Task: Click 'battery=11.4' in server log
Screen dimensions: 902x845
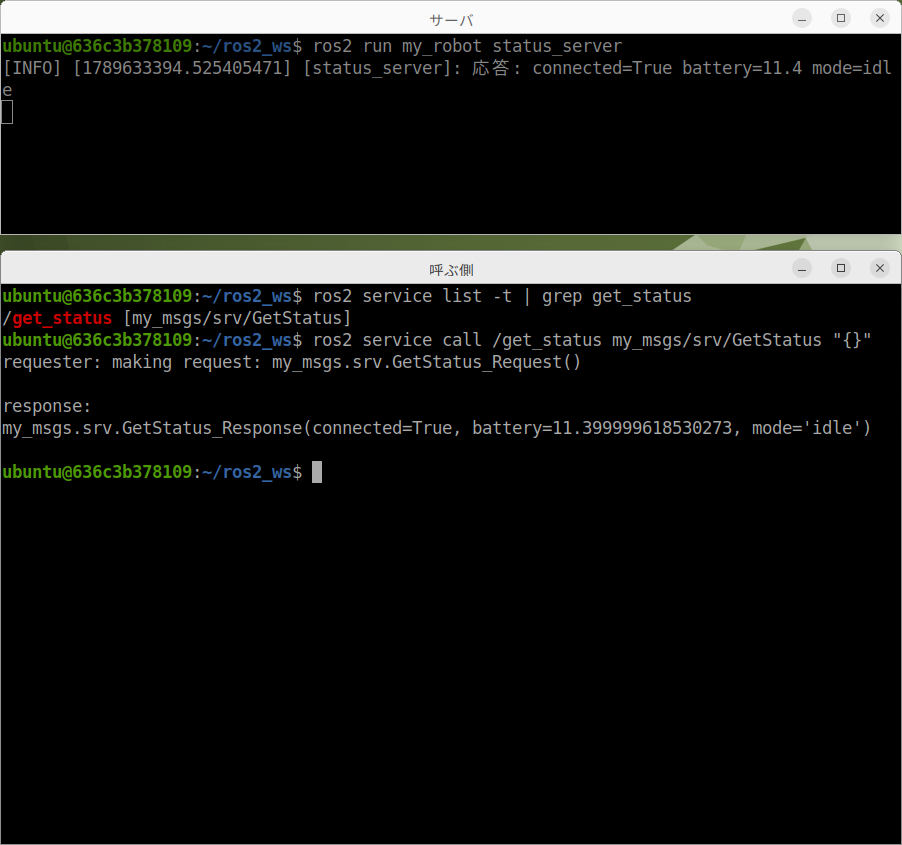Action: pos(742,68)
